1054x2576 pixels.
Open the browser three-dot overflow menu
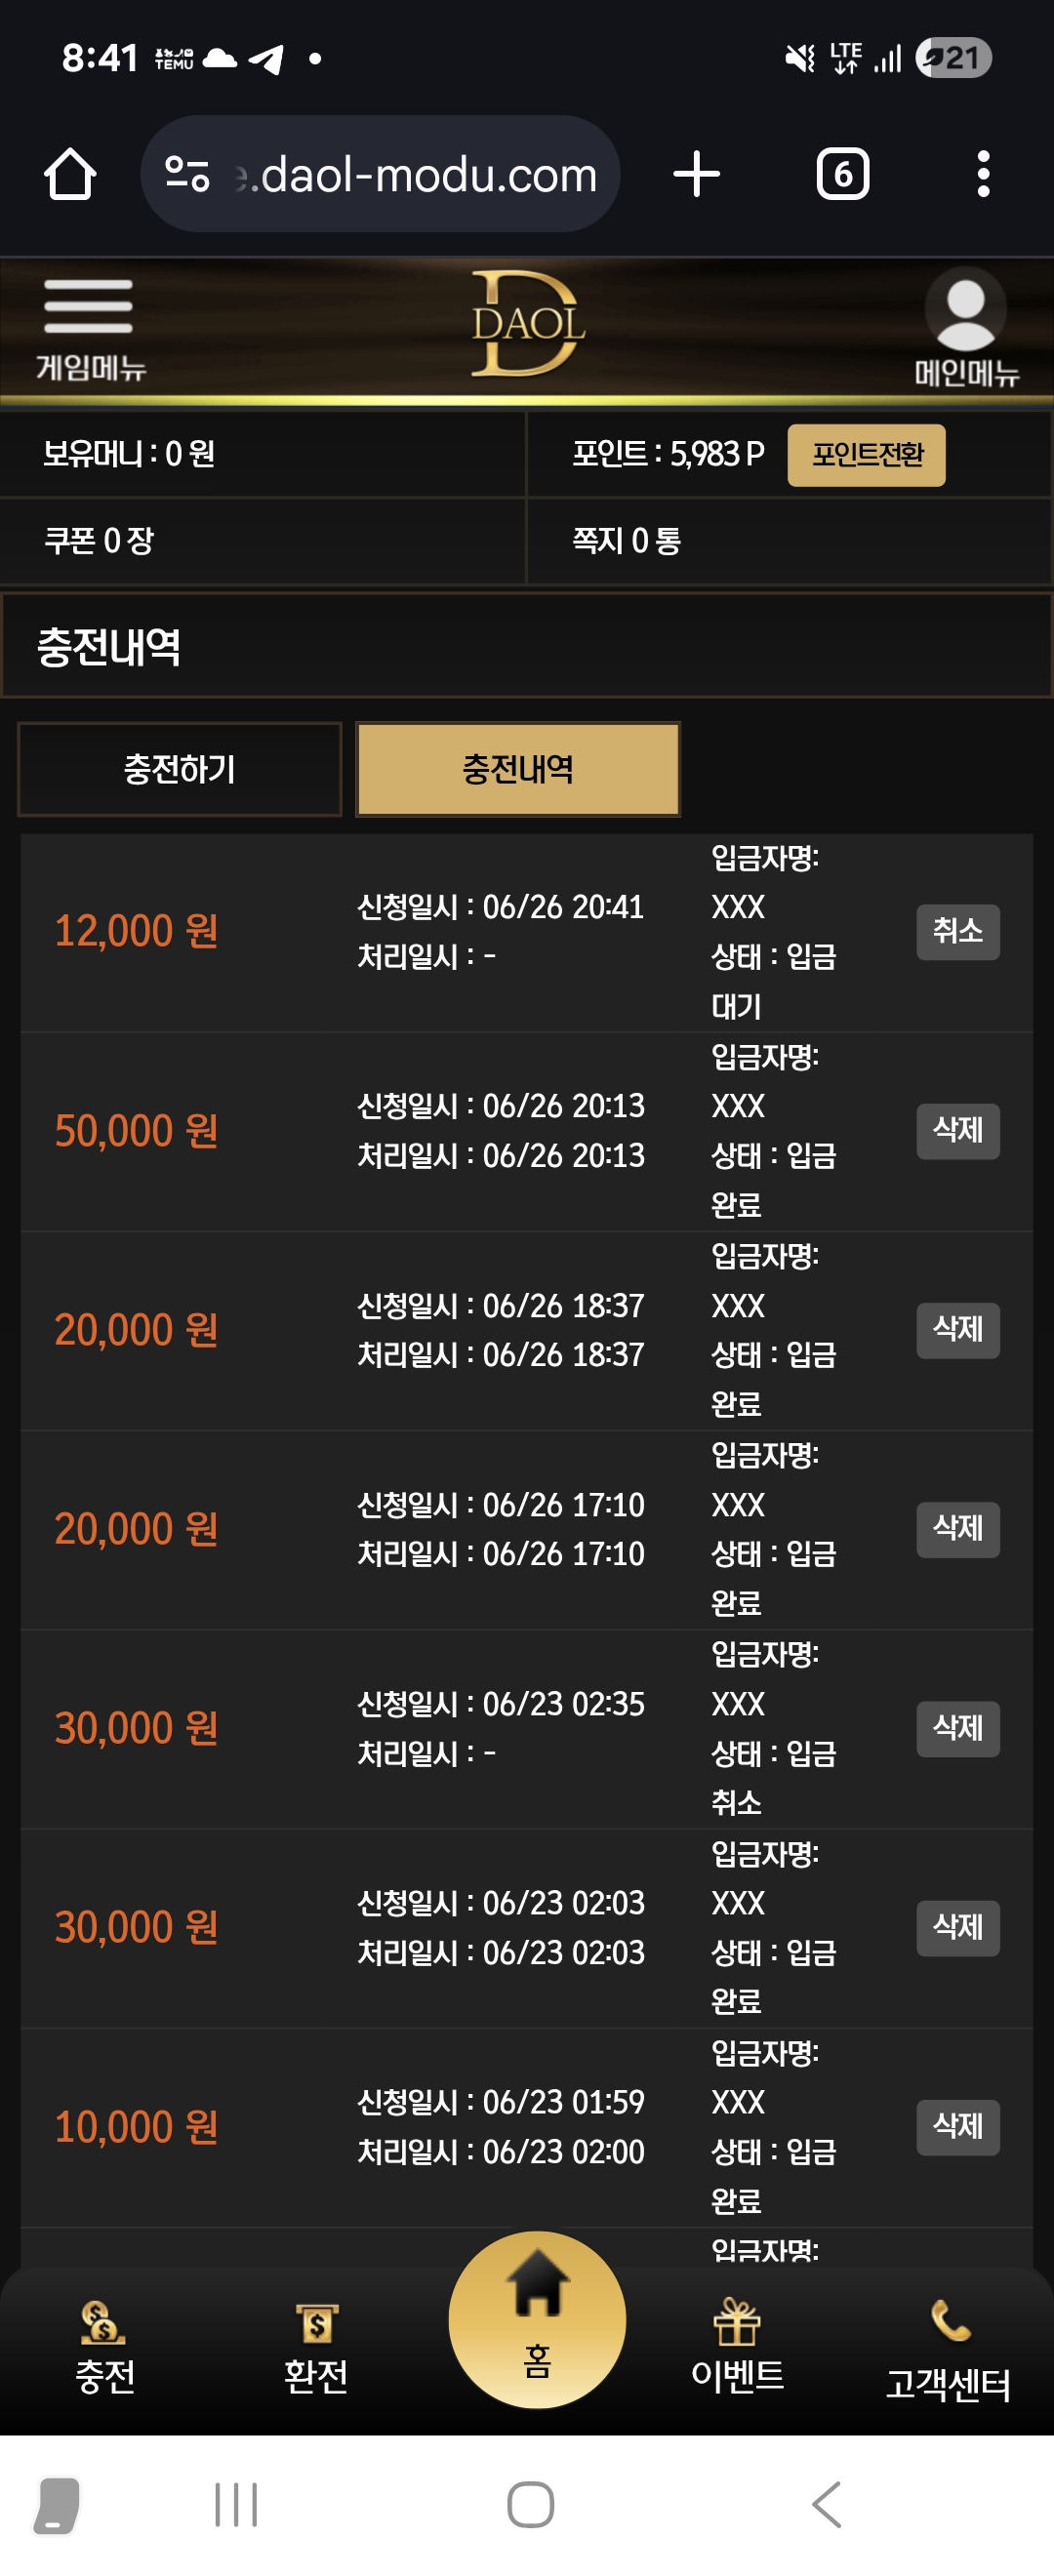tap(983, 174)
